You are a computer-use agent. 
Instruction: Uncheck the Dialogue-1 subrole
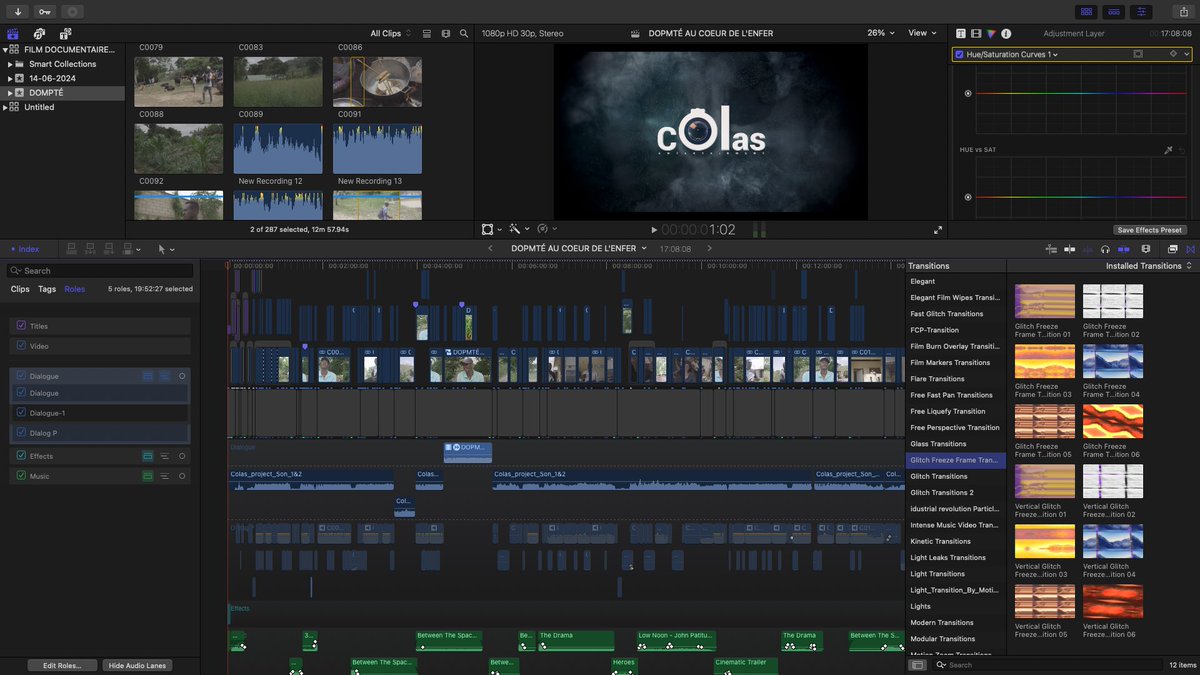coord(22,413)
